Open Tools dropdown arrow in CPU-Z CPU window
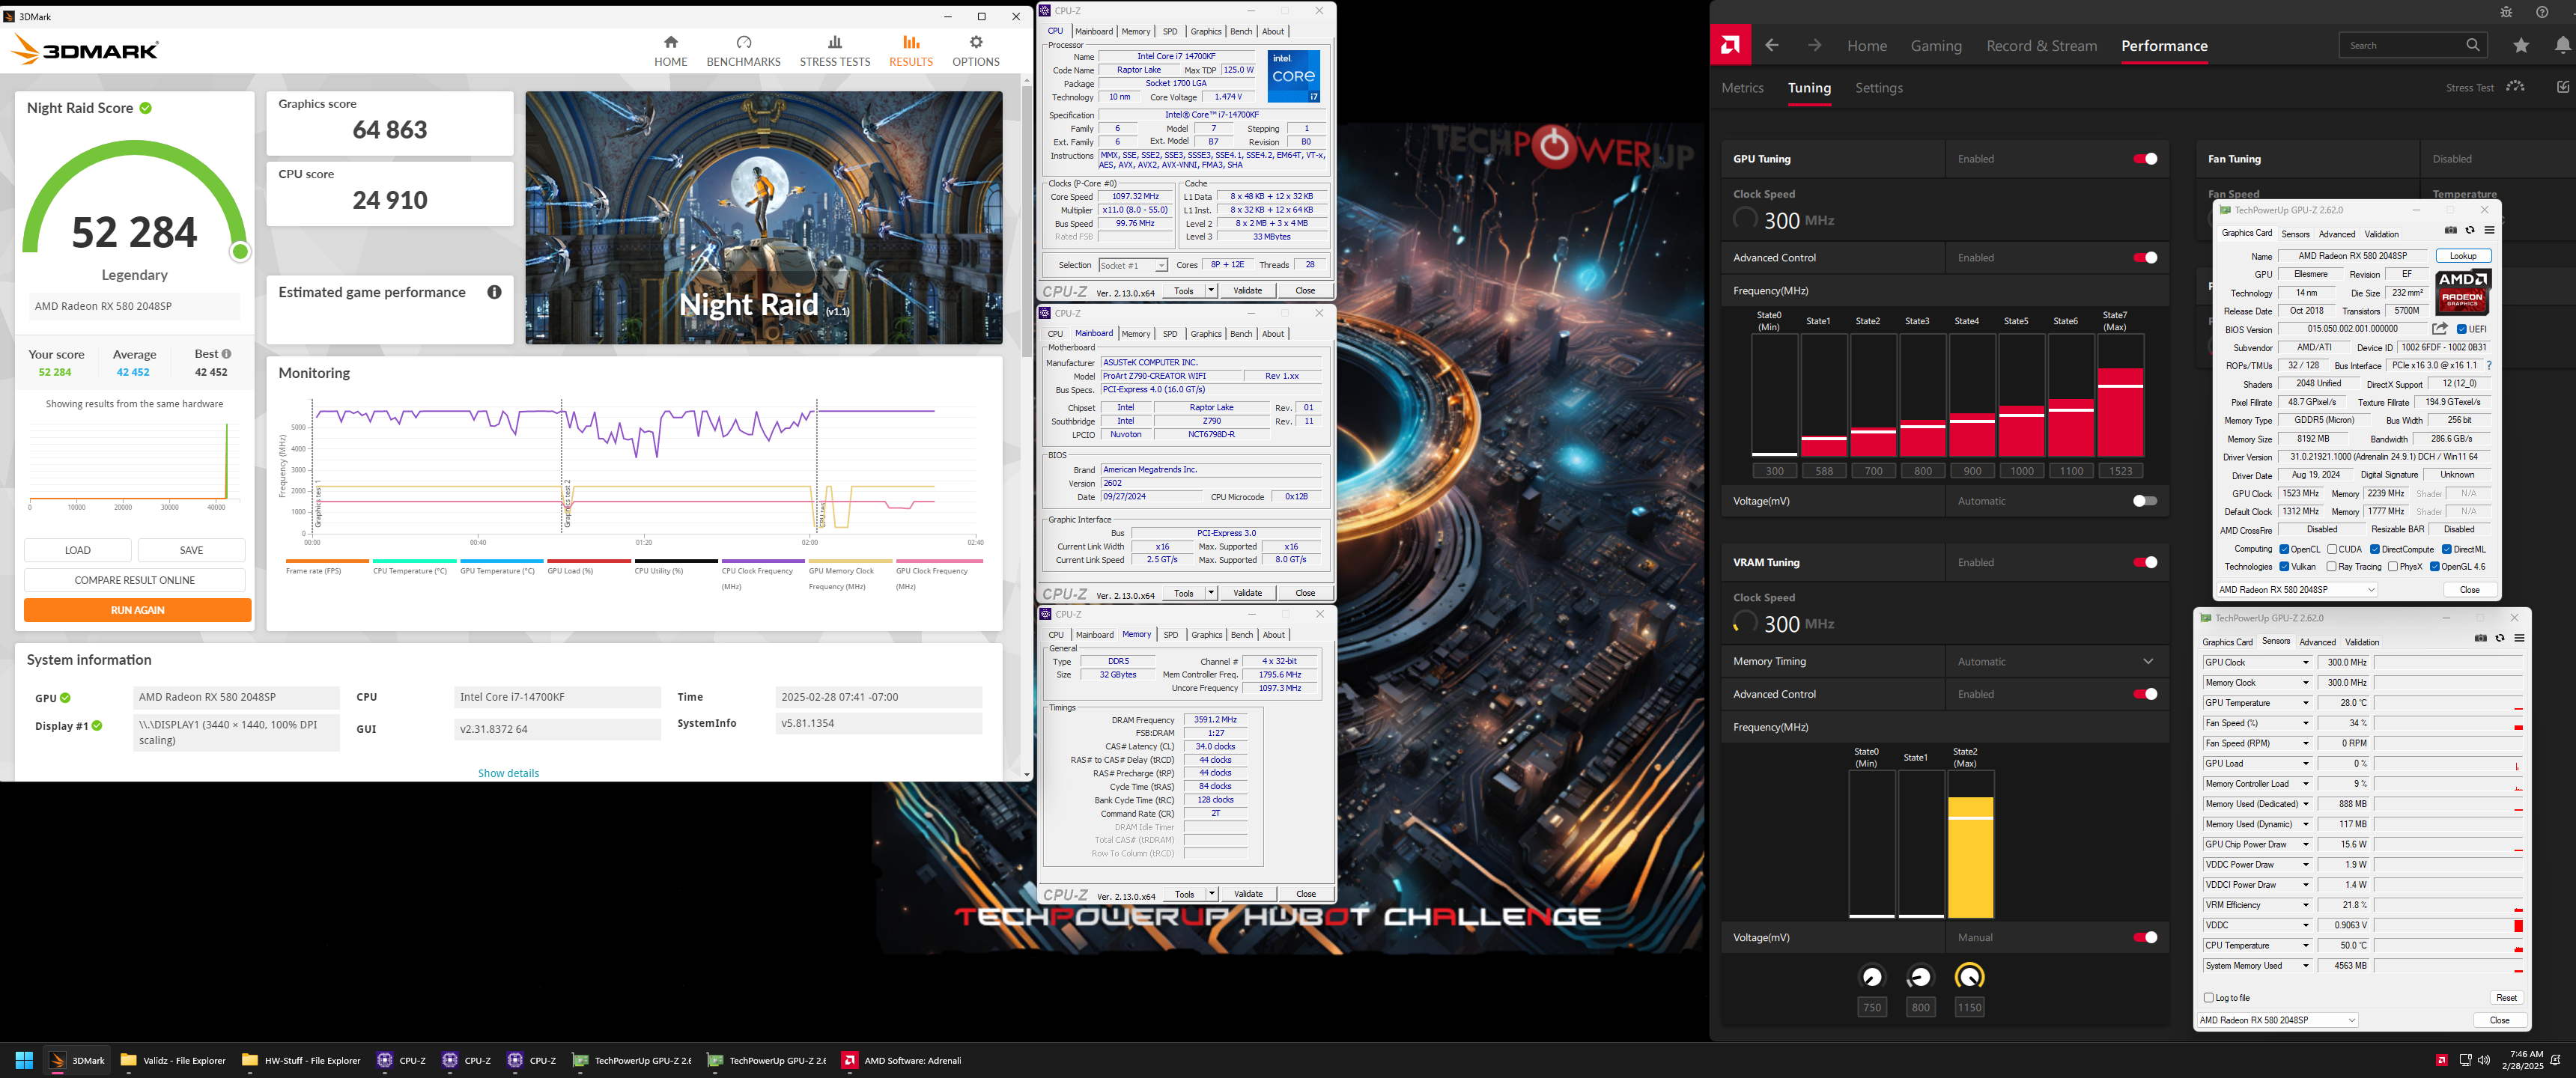 click(x=1211, y=290)
